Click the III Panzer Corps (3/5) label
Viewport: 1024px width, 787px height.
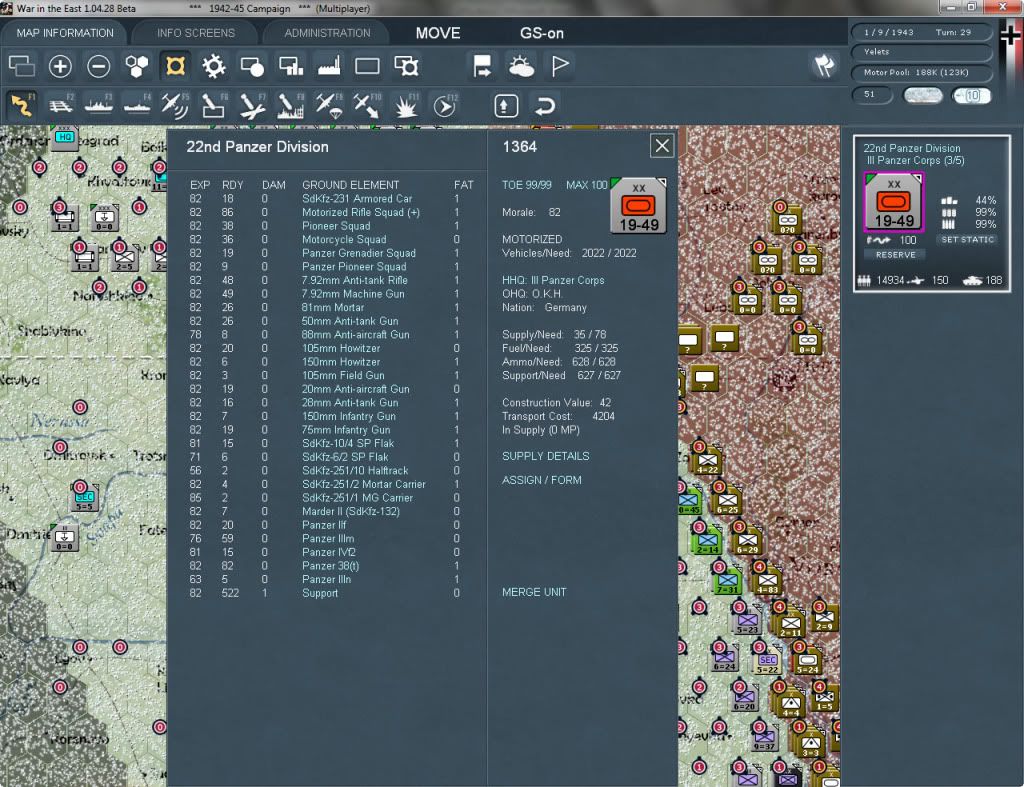pyautogui.click(x=915, y=161)
